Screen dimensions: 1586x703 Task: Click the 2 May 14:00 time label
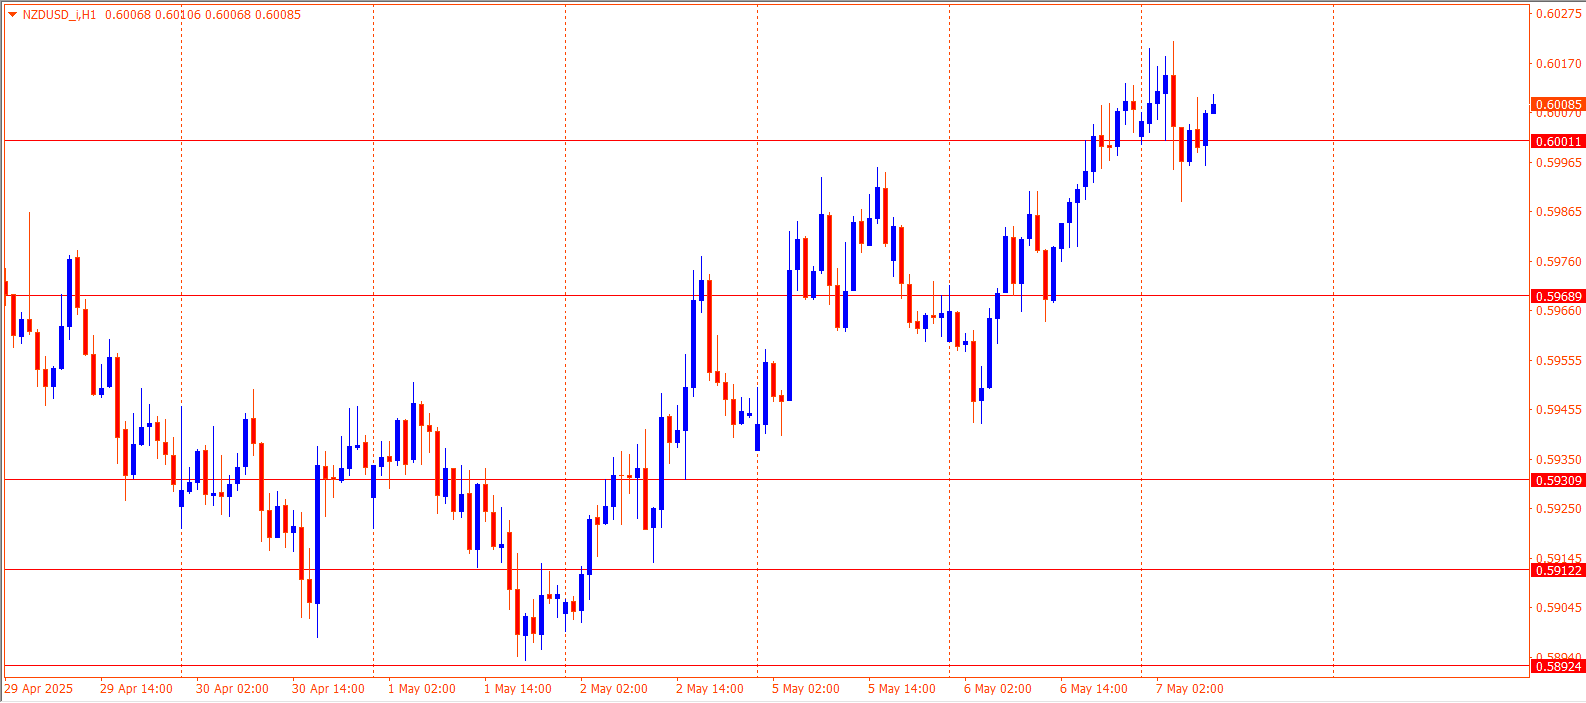(x=710, y=689)
